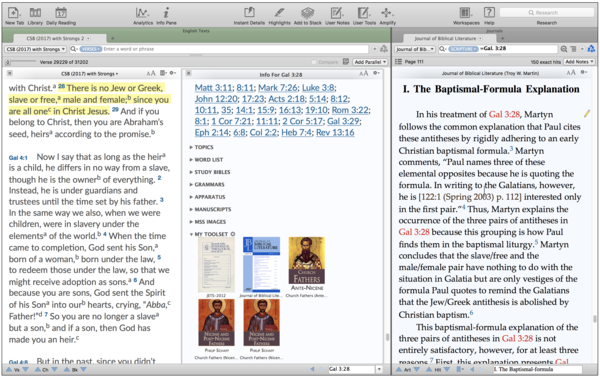Screen dimensions: 600x379
Task: Open gear settings in CSB pane
Action: [173, 74]
